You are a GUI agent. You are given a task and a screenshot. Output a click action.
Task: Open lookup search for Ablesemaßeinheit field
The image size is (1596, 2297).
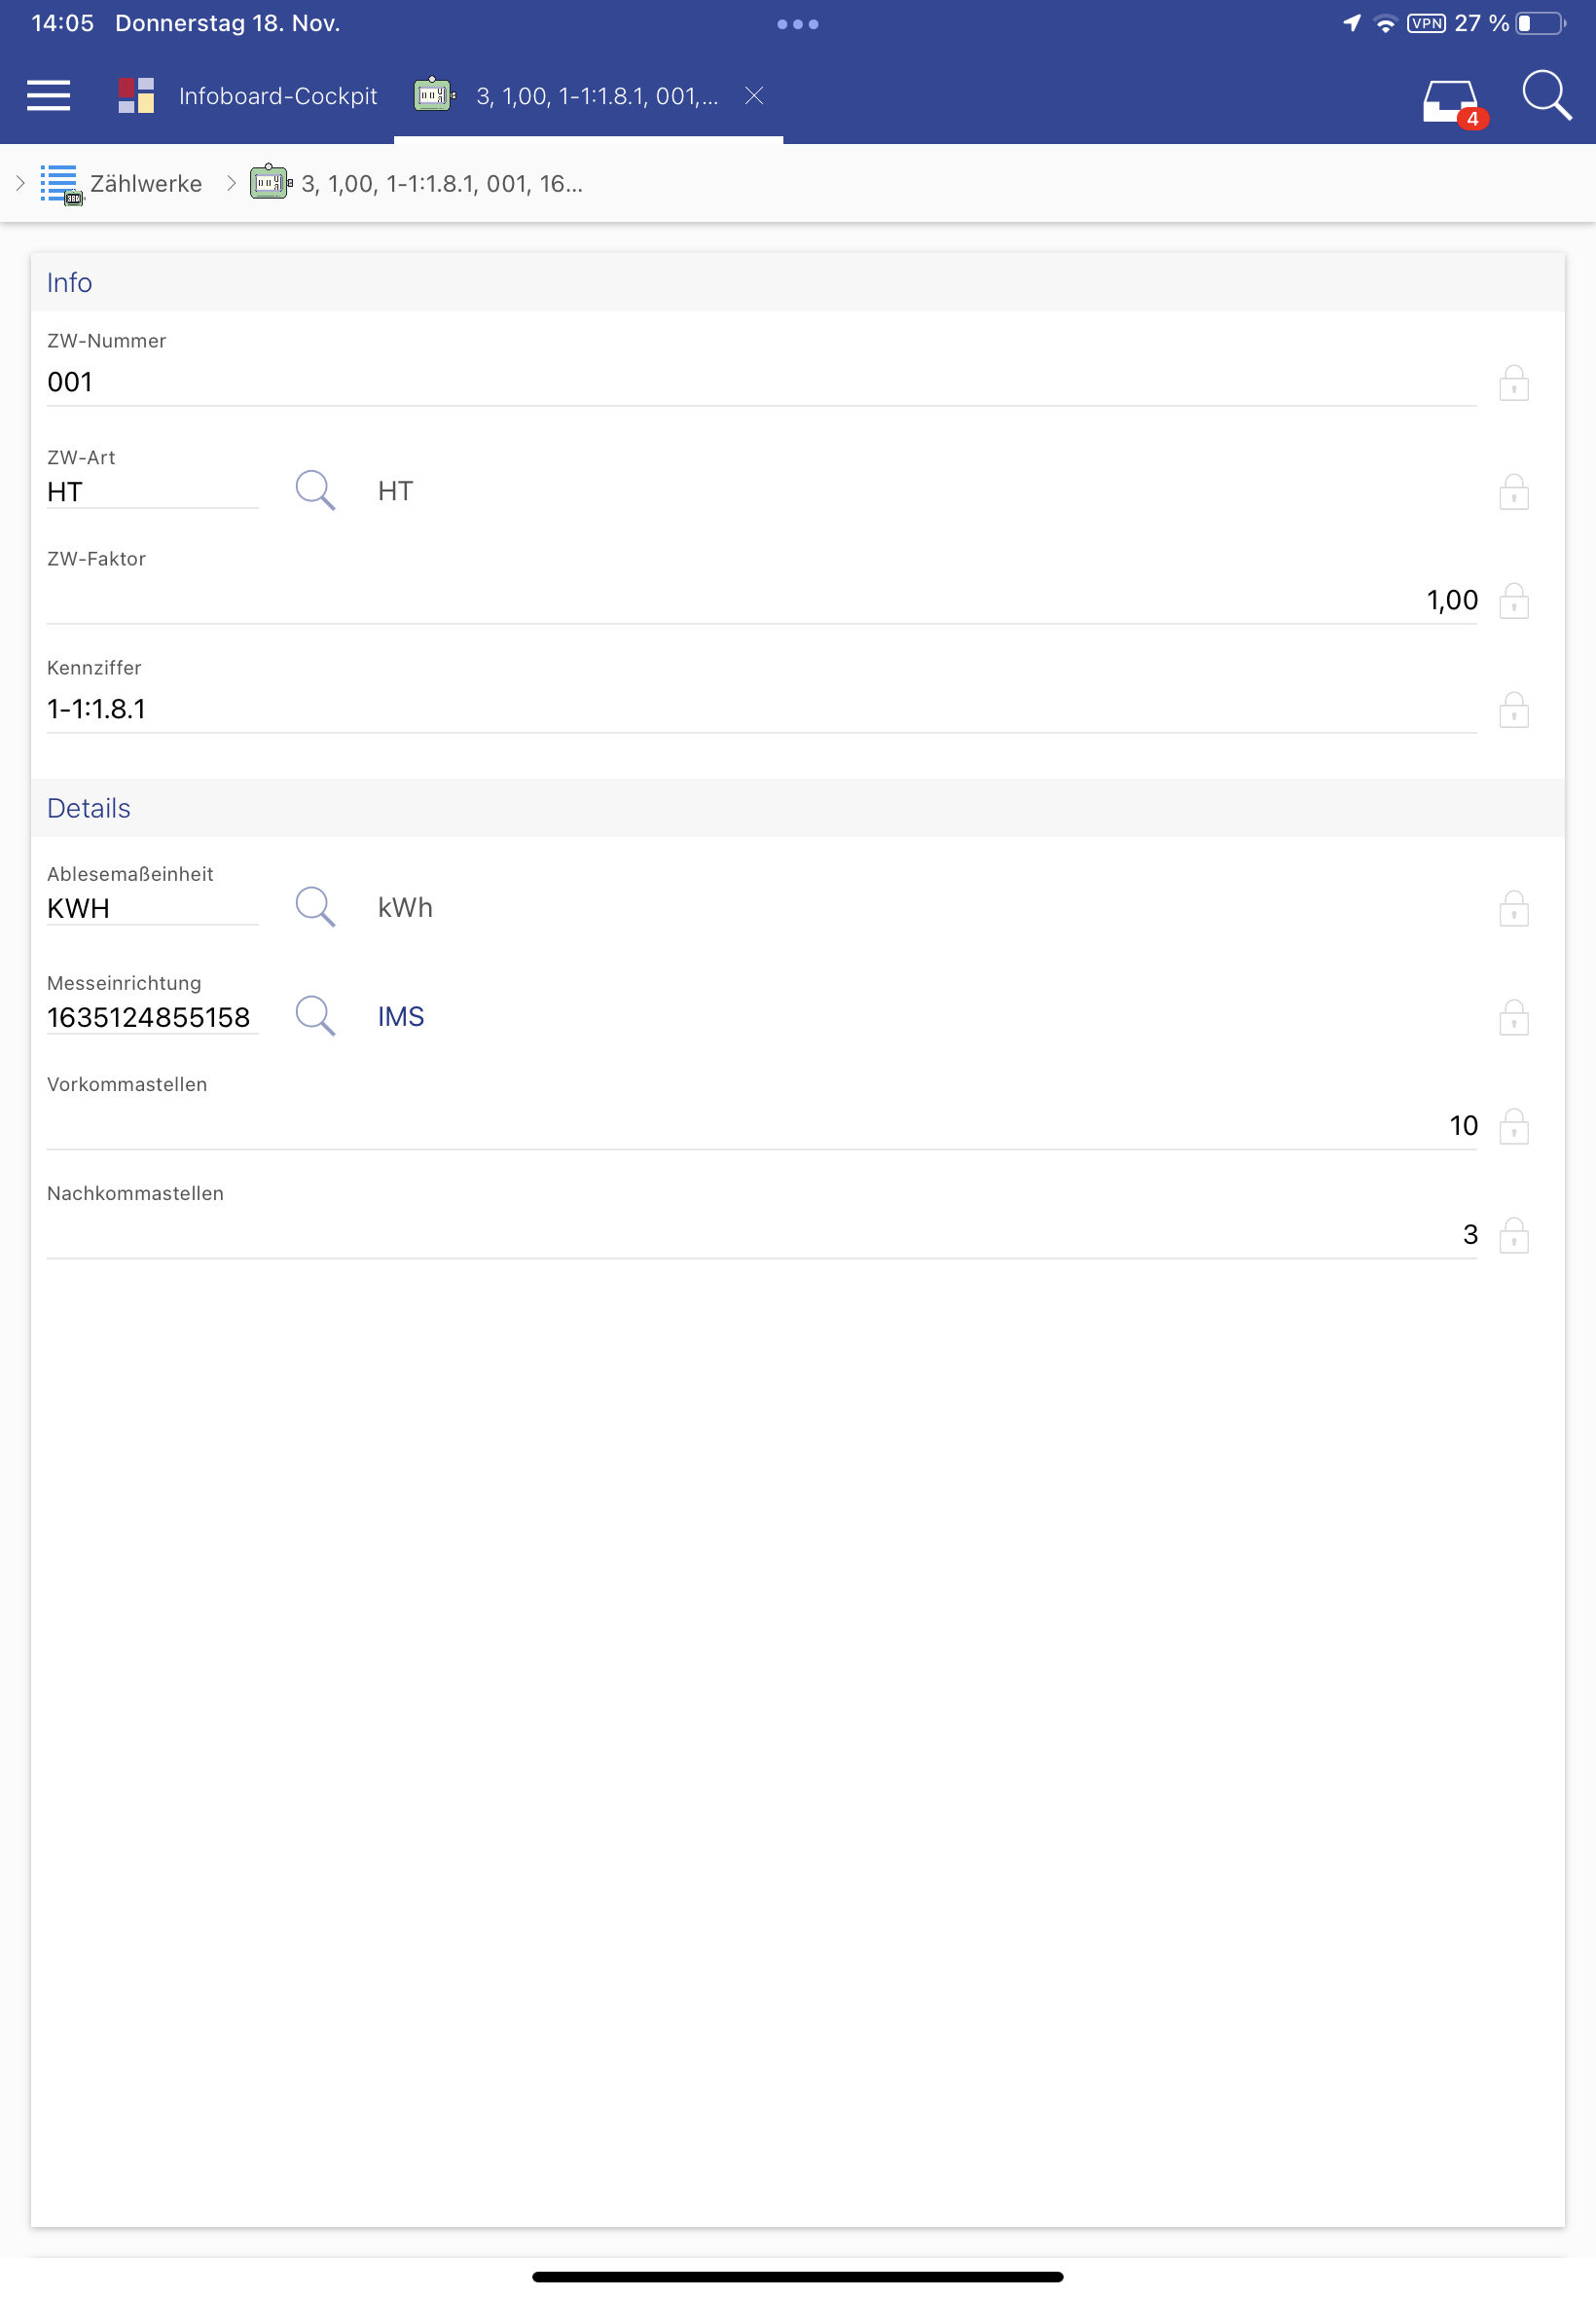point(315,907)
